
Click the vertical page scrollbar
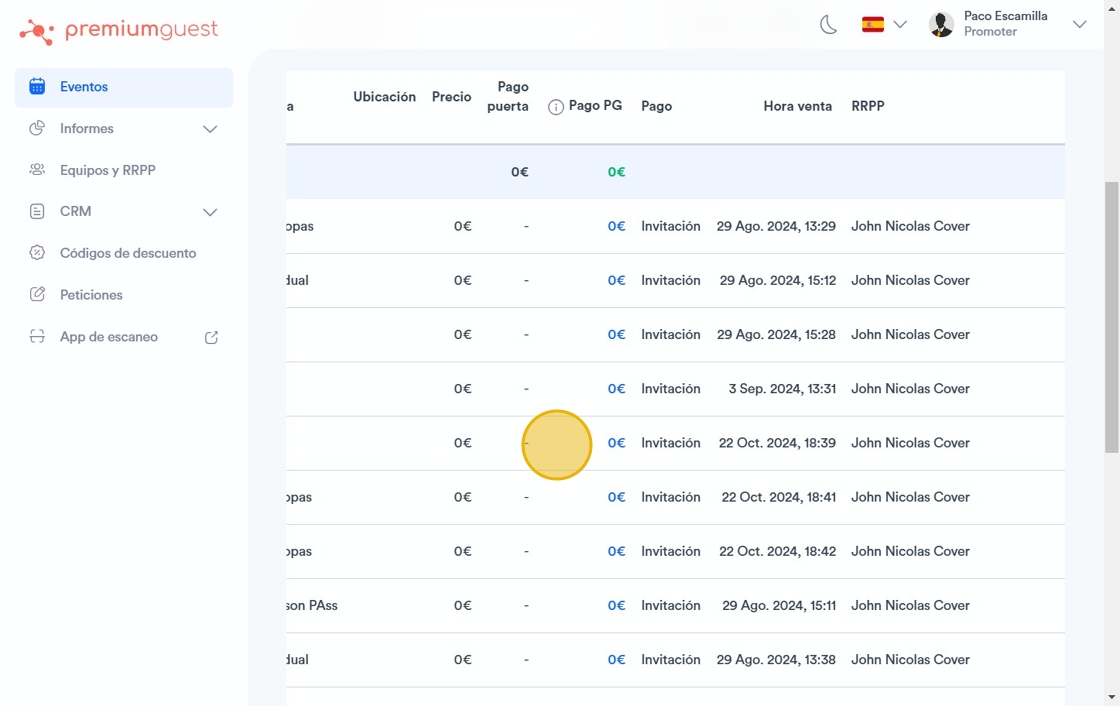click(x=1111, y=316)
